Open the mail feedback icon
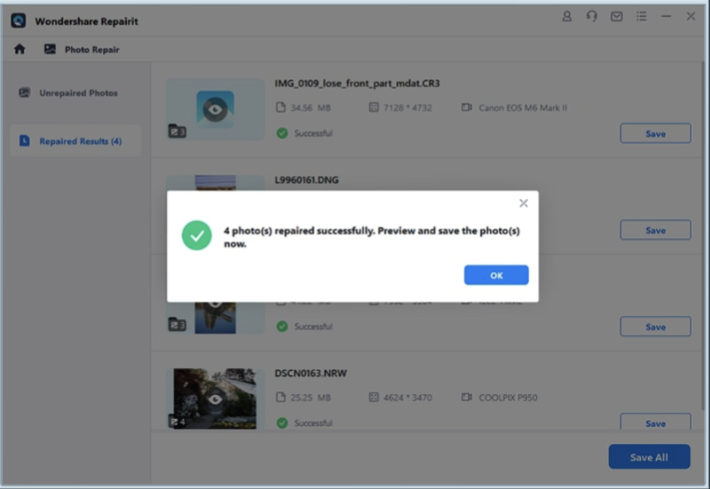This screenshot has height=489, width=710. [616, 17]
